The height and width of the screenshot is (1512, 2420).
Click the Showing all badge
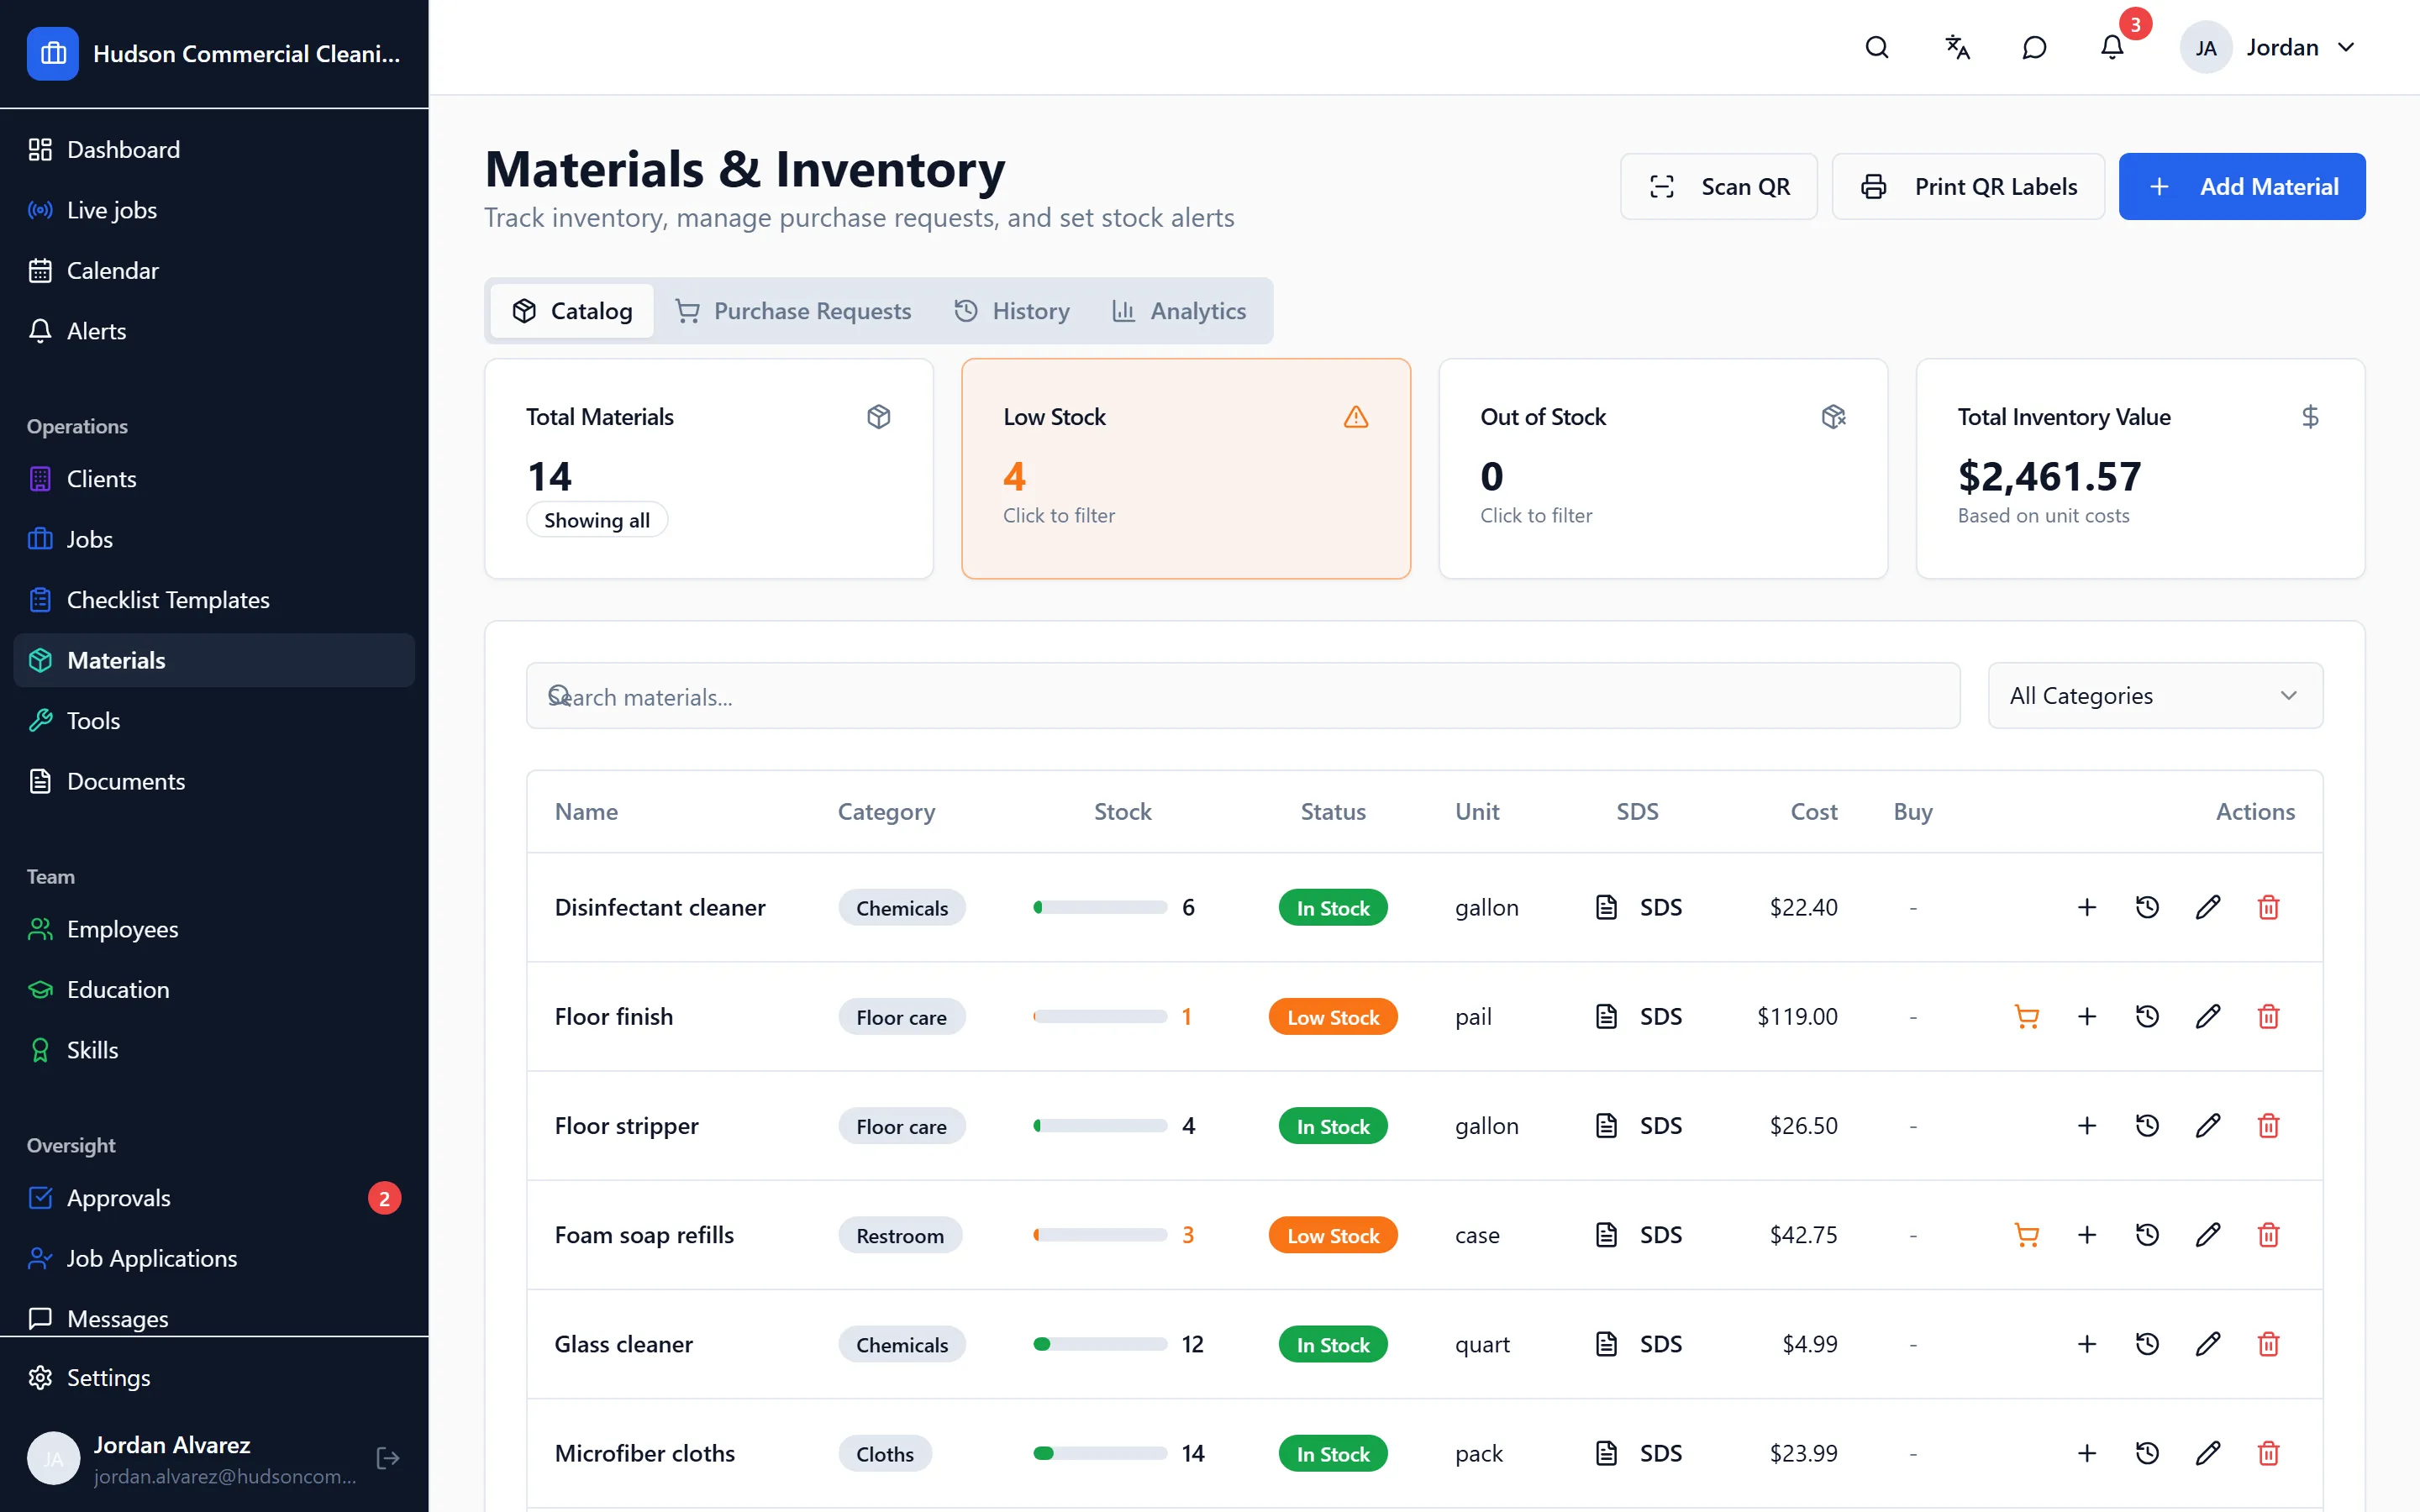[597, 520]
